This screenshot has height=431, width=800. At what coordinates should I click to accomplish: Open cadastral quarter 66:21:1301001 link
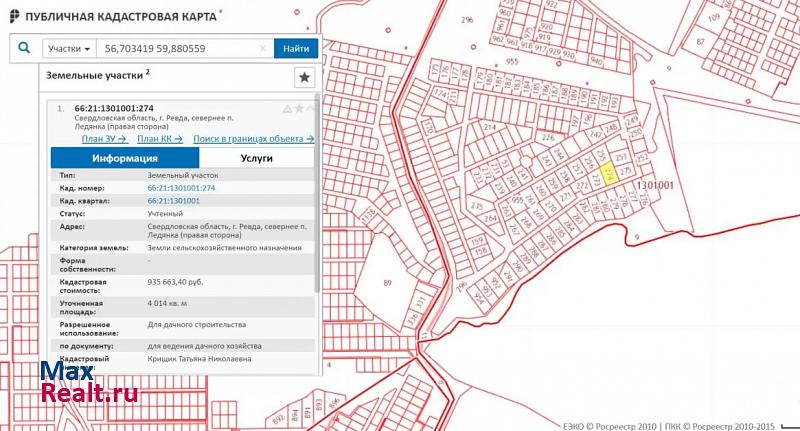pyautogui.click(x=173, y=200)
